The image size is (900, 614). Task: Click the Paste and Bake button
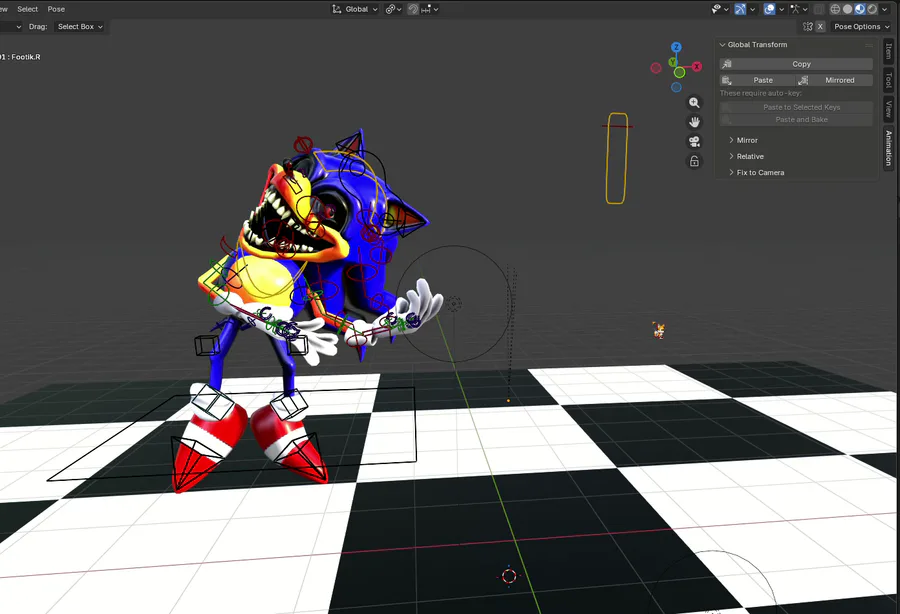pyautogui.click(x=796, y=120)
